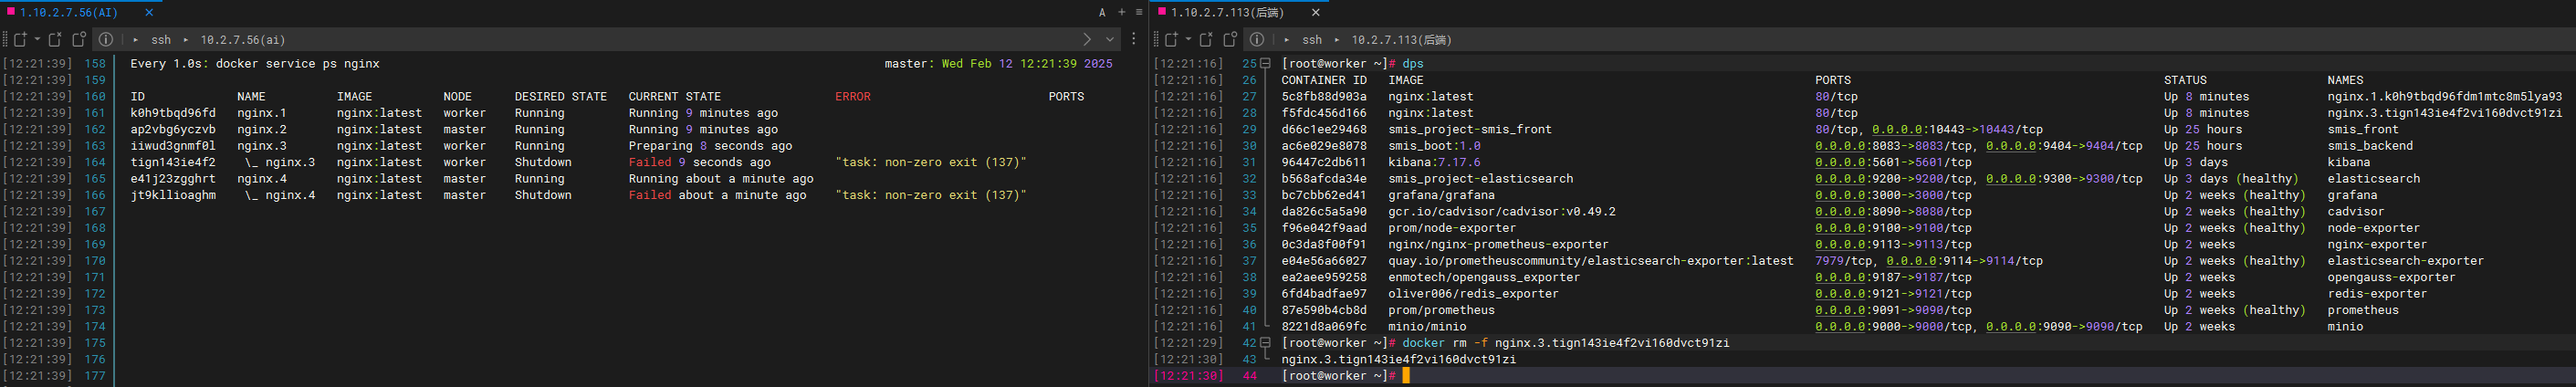Open new-session dropdown arrow in left pane
Image resolution: width=2576 pixels, height=387 pixels.
[x=37, y=40]
